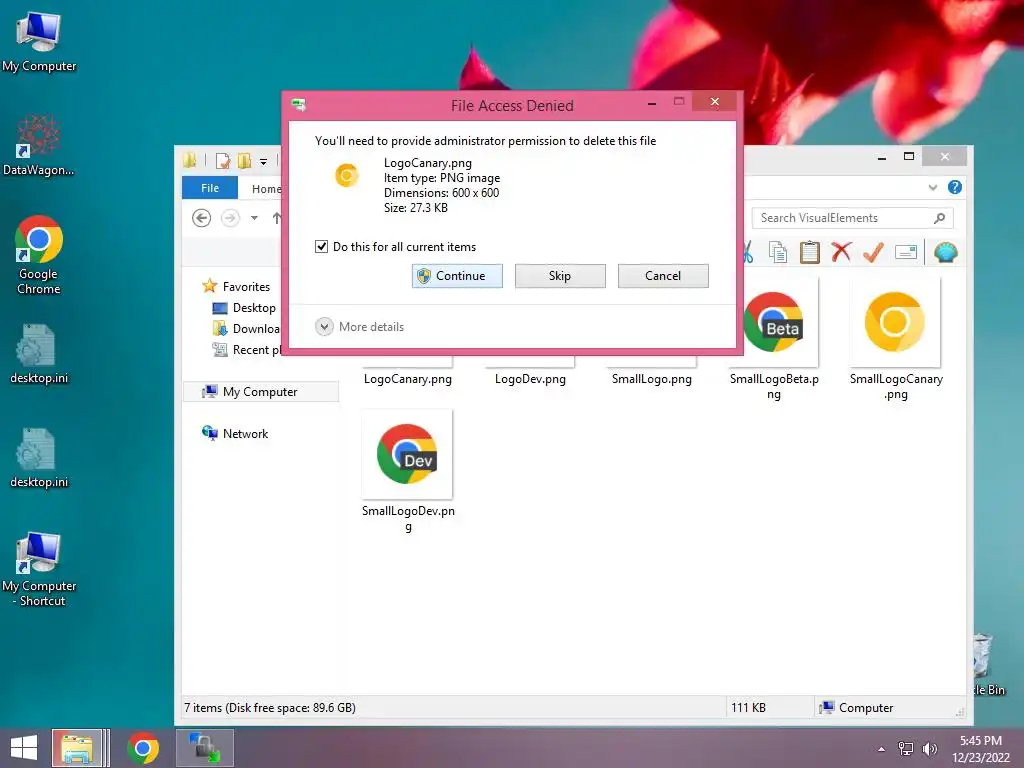Open My Computer - Shortcut desktop icon

click(x=39, y=569)
